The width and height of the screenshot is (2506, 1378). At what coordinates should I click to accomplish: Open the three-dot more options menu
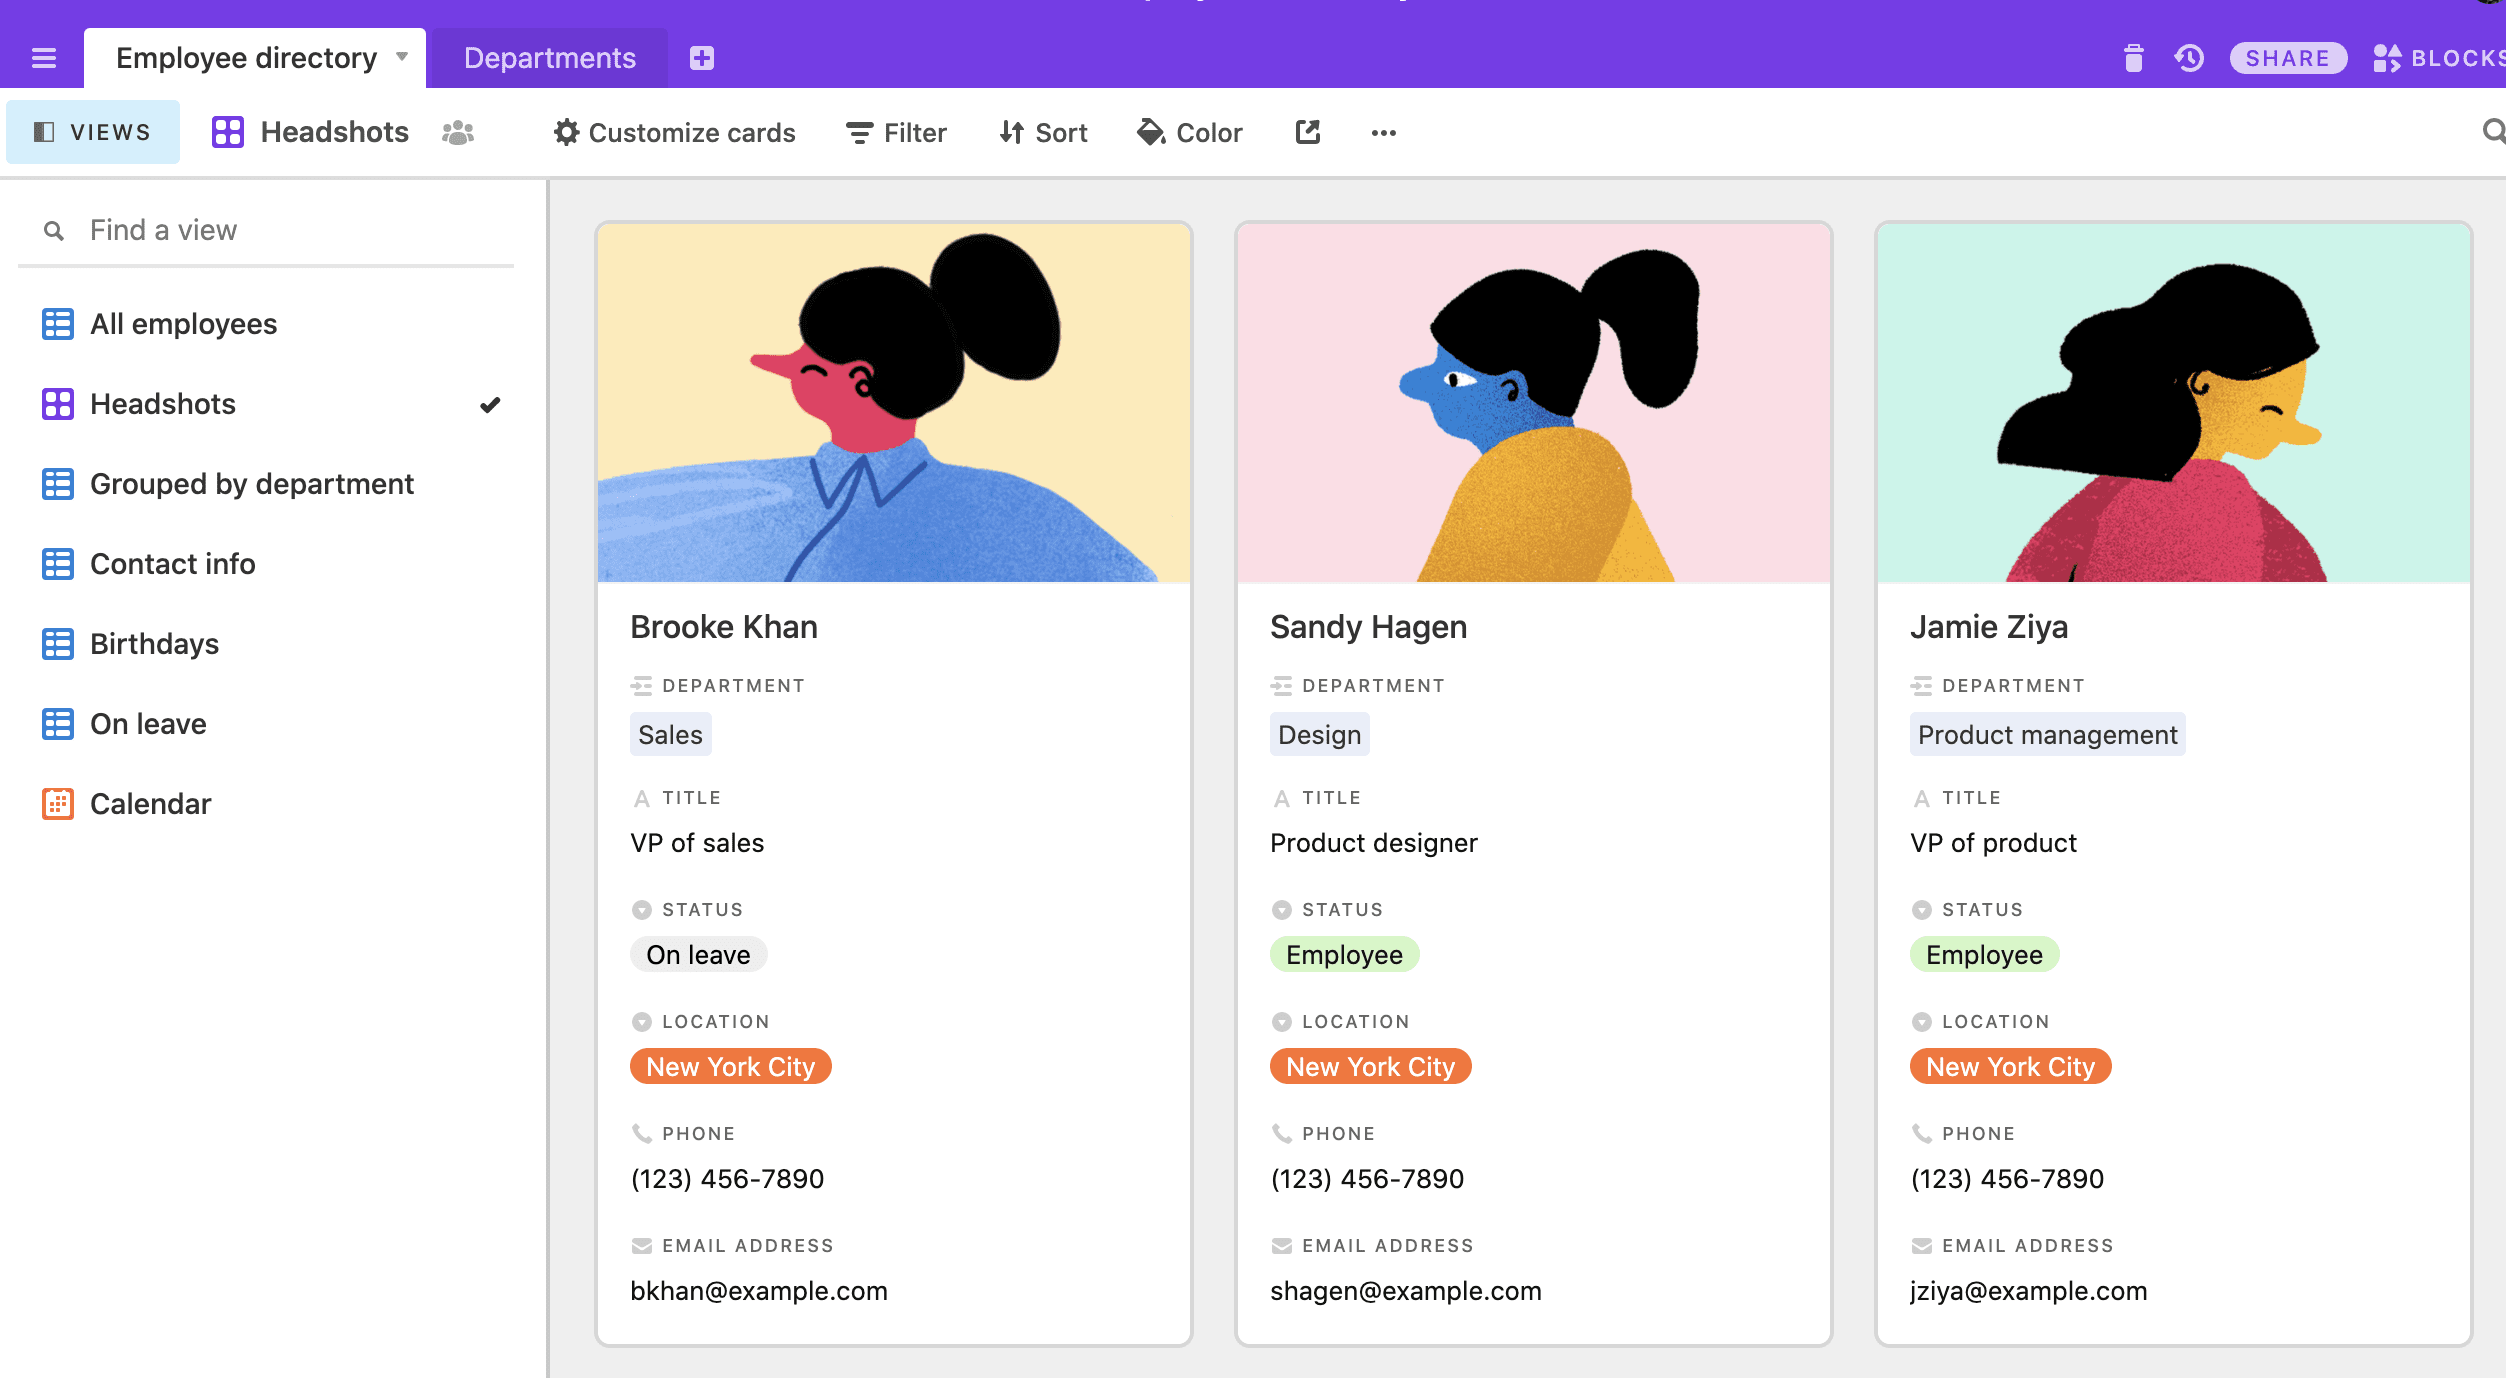[1383, 132]
